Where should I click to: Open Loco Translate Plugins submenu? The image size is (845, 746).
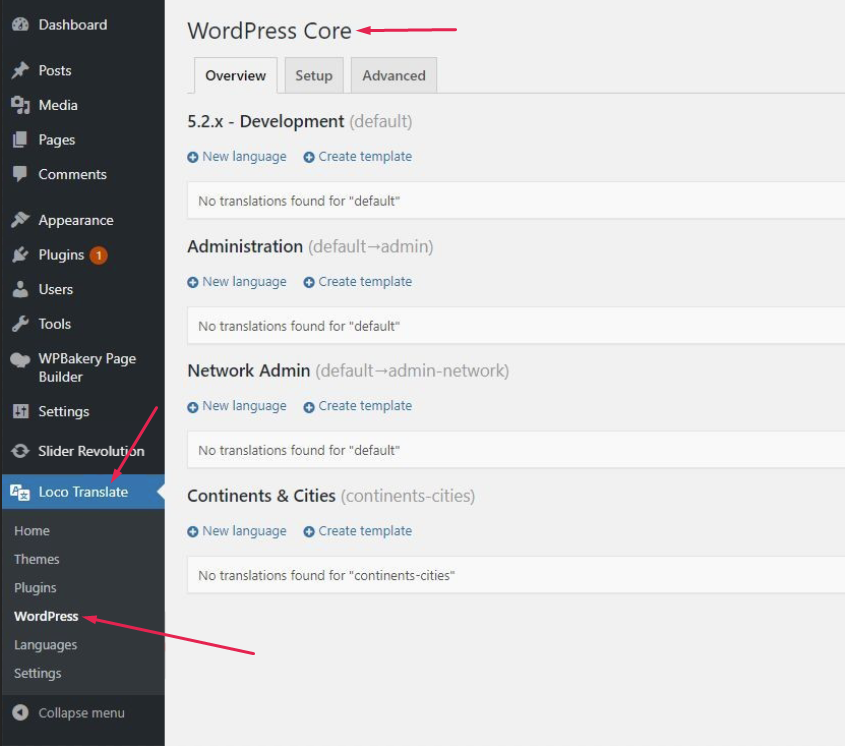[x=35, y=588]
